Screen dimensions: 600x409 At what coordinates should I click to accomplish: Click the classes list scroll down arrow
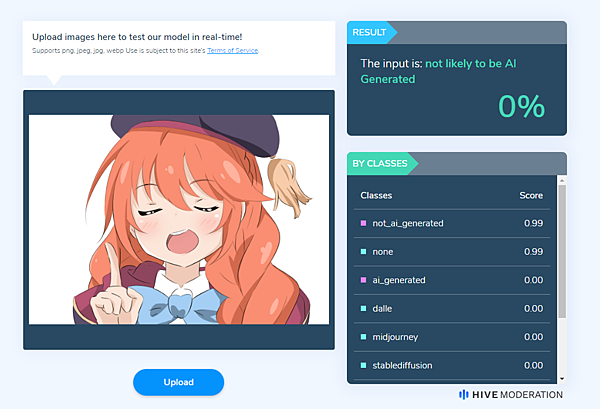[x=562, y=379]
